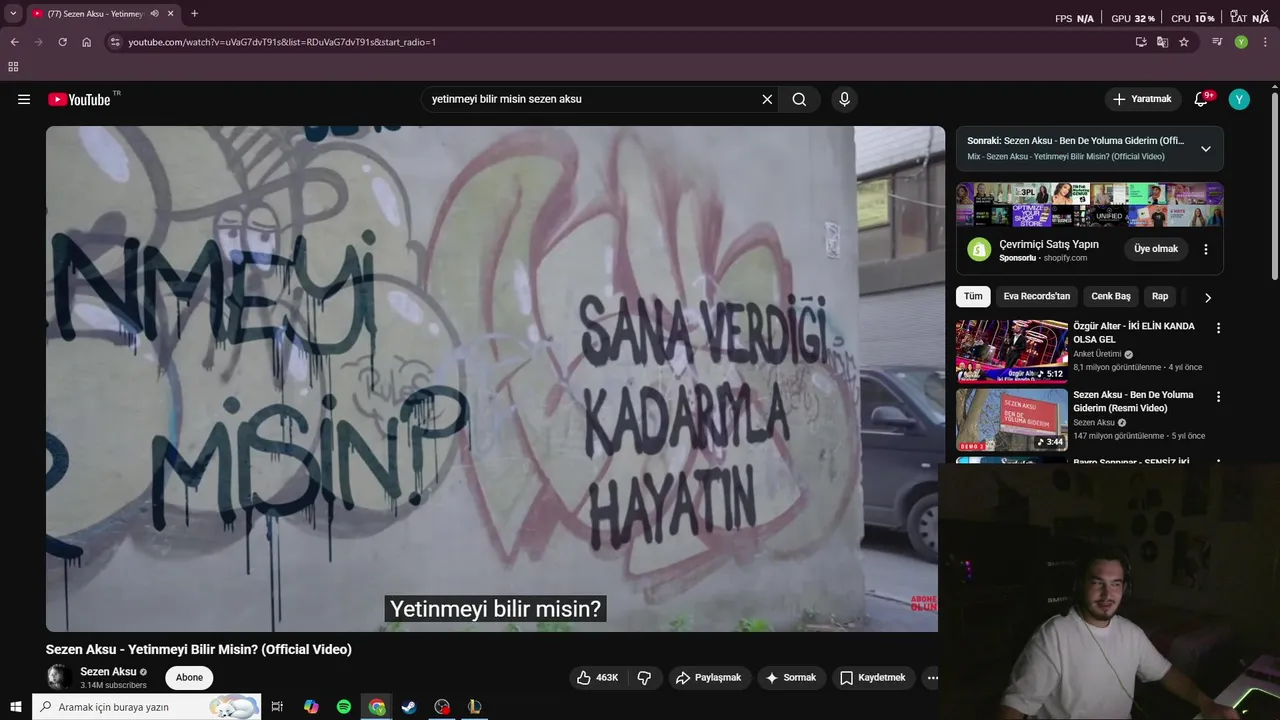
Task: Subscribe with the Abone button
Action: (x=189, y=677)
